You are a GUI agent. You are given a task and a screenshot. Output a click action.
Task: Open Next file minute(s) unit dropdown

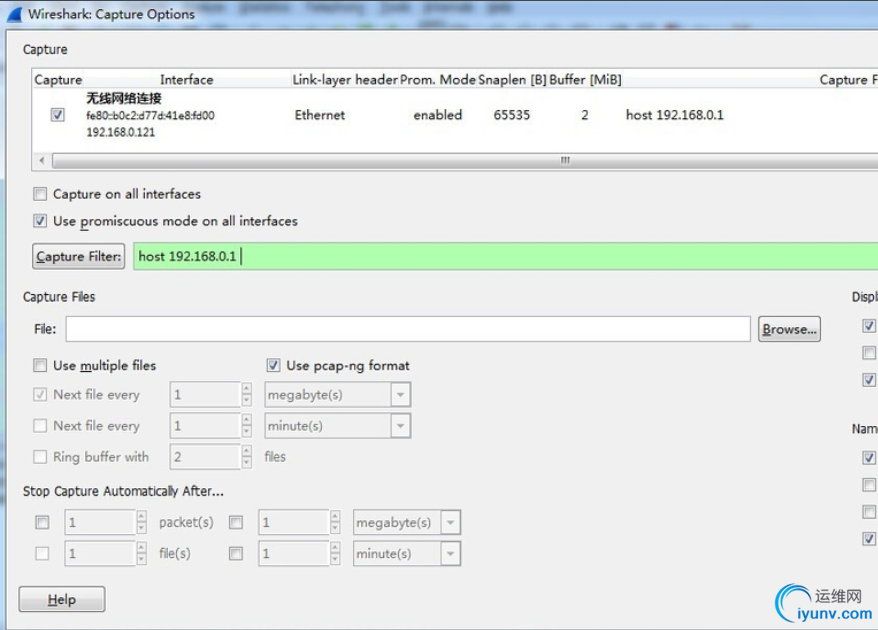400,426
